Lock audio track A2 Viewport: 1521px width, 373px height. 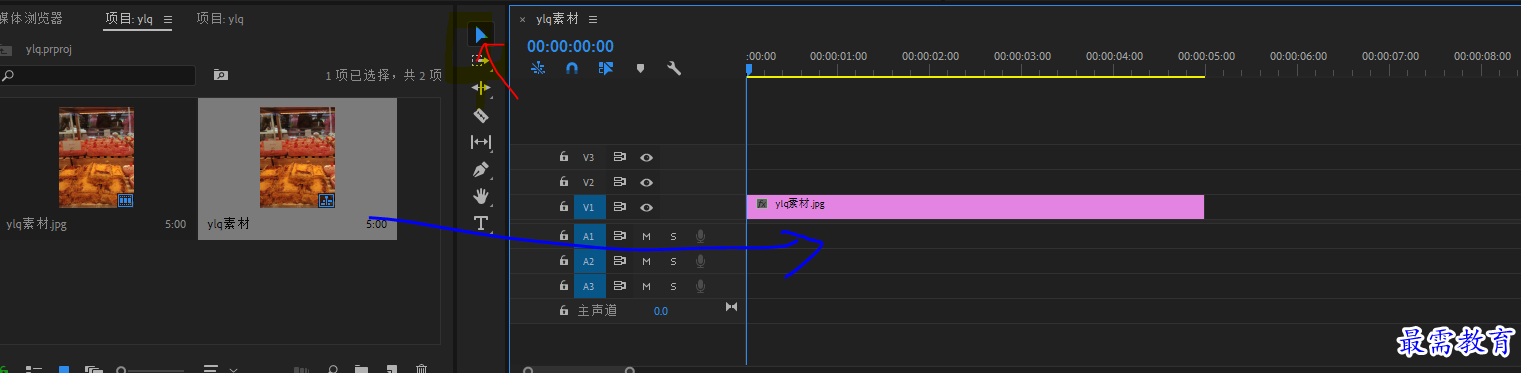(x=564, y=261)
